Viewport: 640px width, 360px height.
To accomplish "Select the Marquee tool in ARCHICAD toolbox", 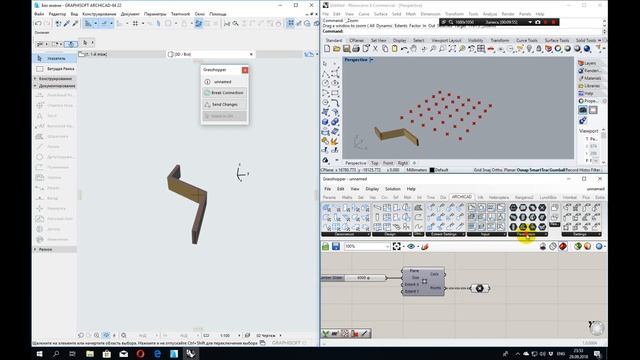I will click(x=55, y=69).
